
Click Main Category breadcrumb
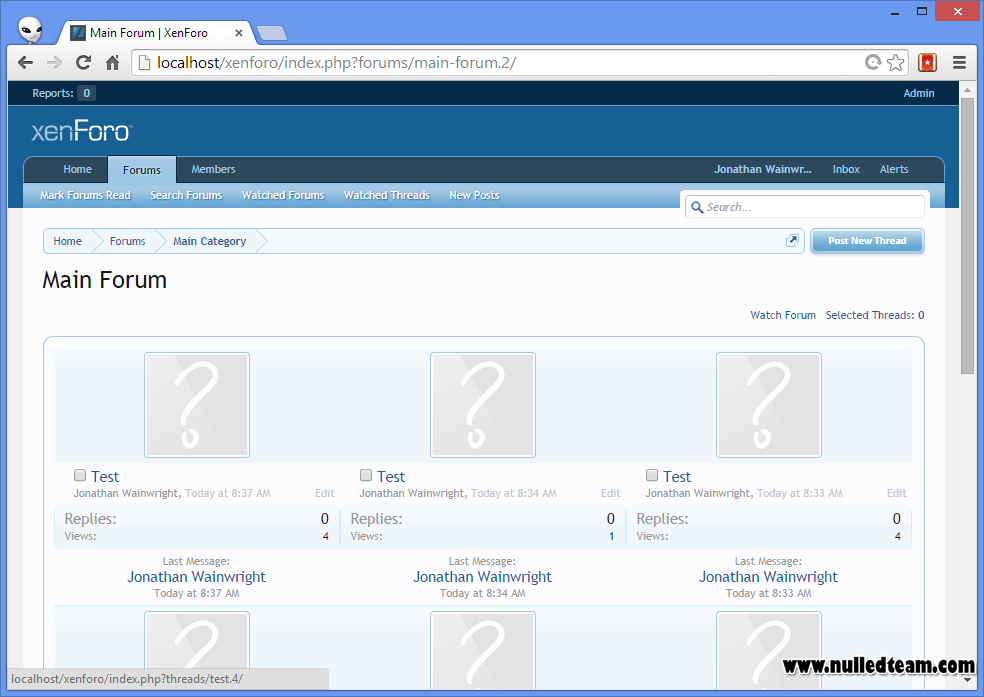[210, 241]
